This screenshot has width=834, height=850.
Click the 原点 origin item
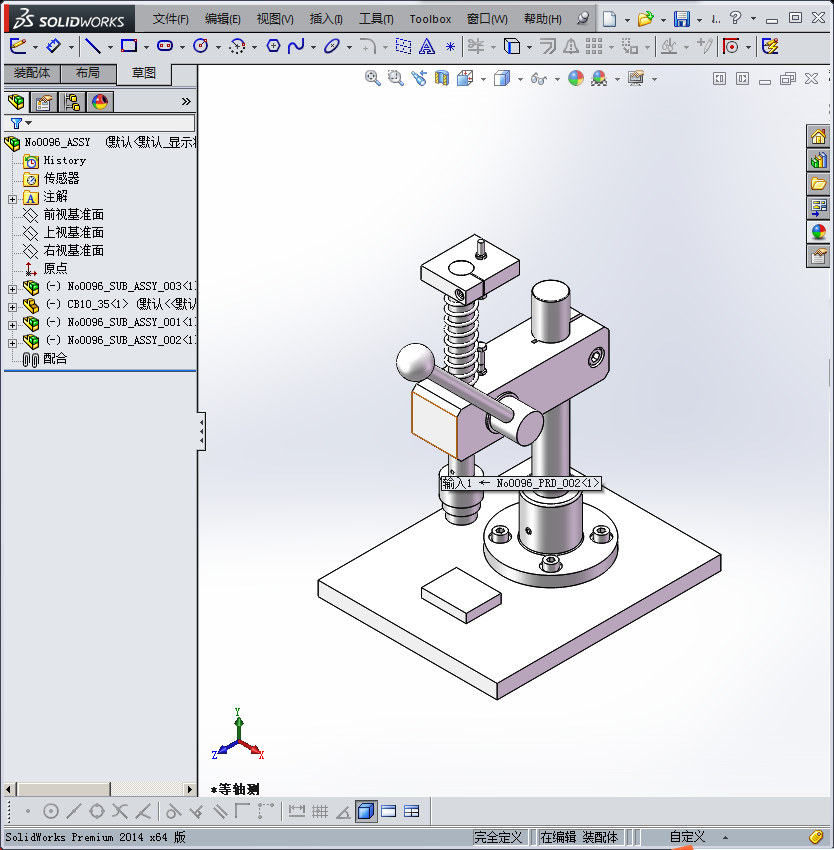pos(46,268)
